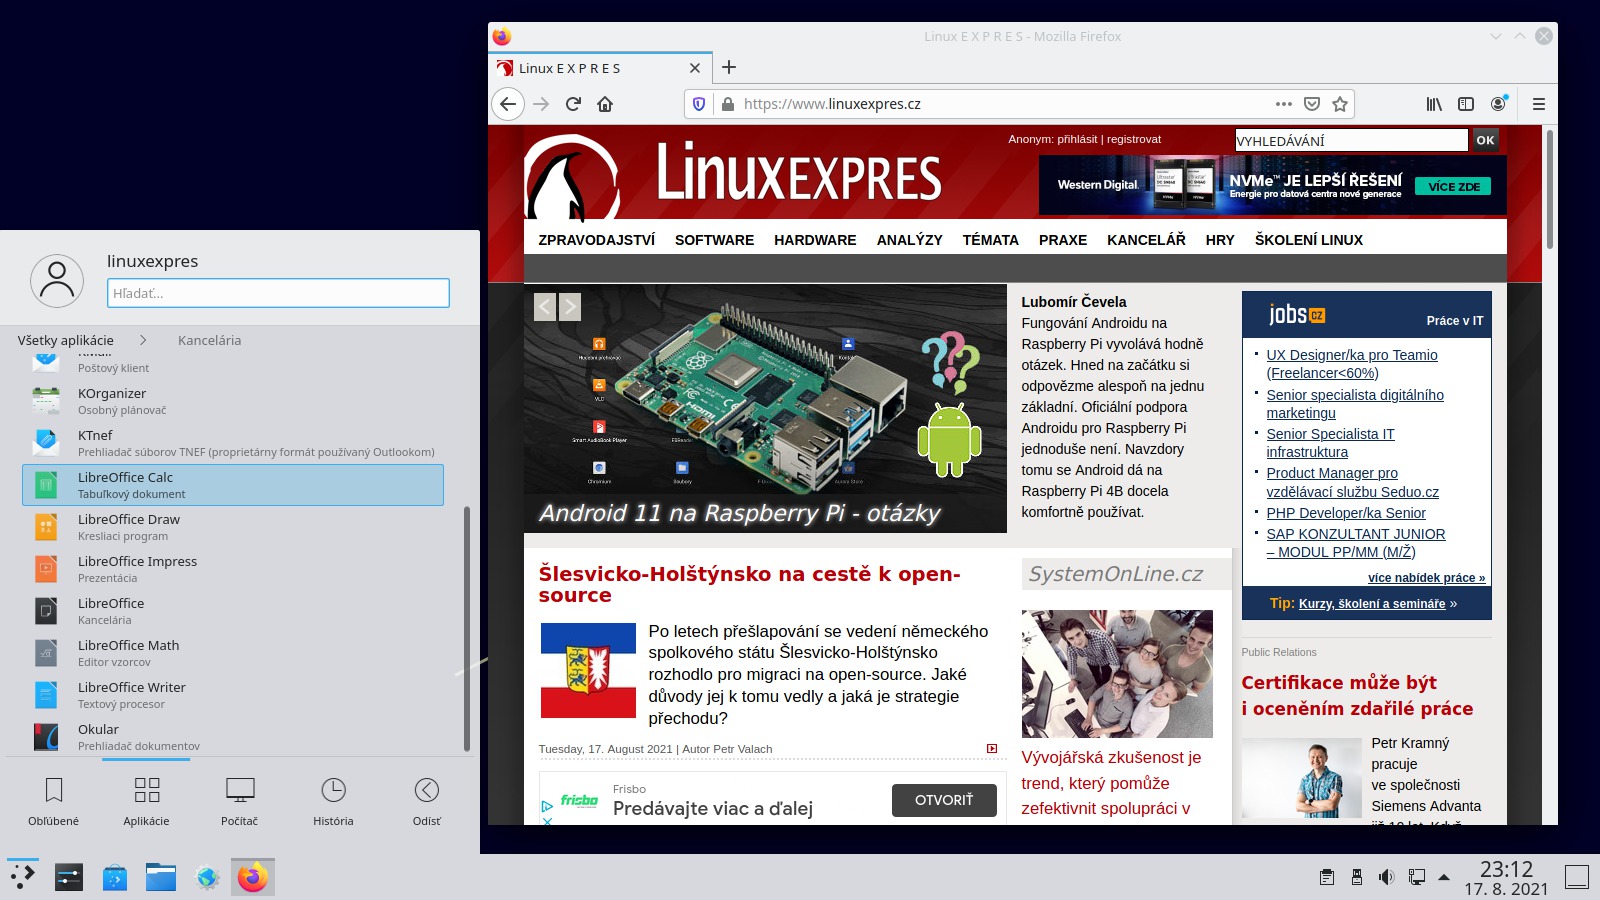The width and height of the screenshot is (1600, 900).
Task: Open the UX Designer/ka pro Teamio job link
Action: point(1352,364)
